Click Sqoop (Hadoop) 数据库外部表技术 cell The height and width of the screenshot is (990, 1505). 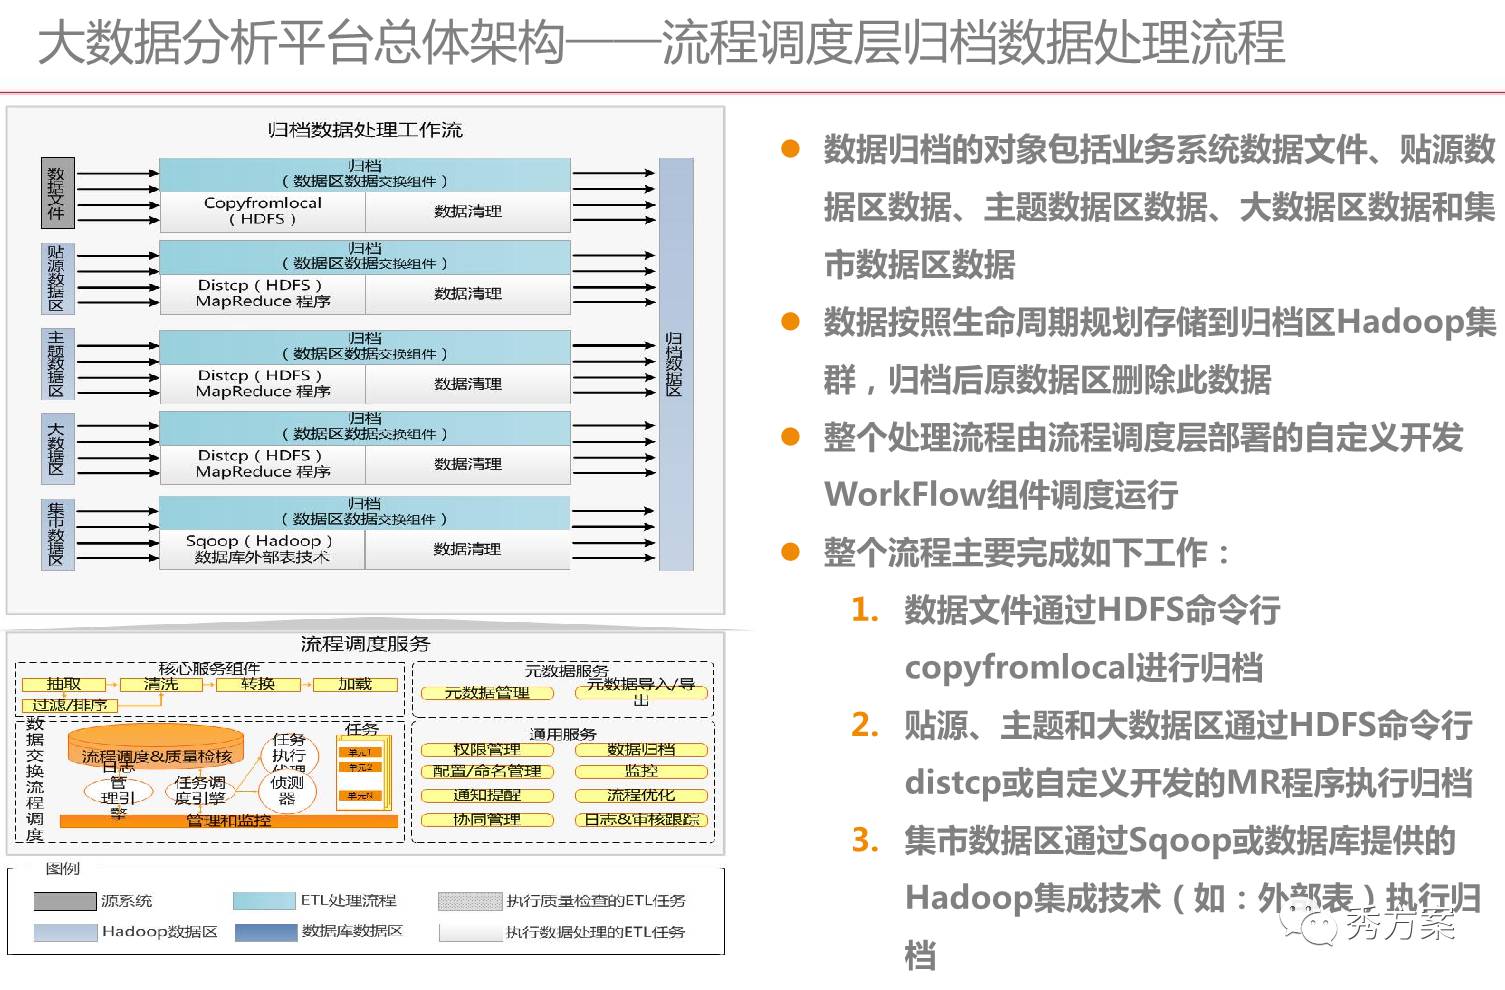262,549
